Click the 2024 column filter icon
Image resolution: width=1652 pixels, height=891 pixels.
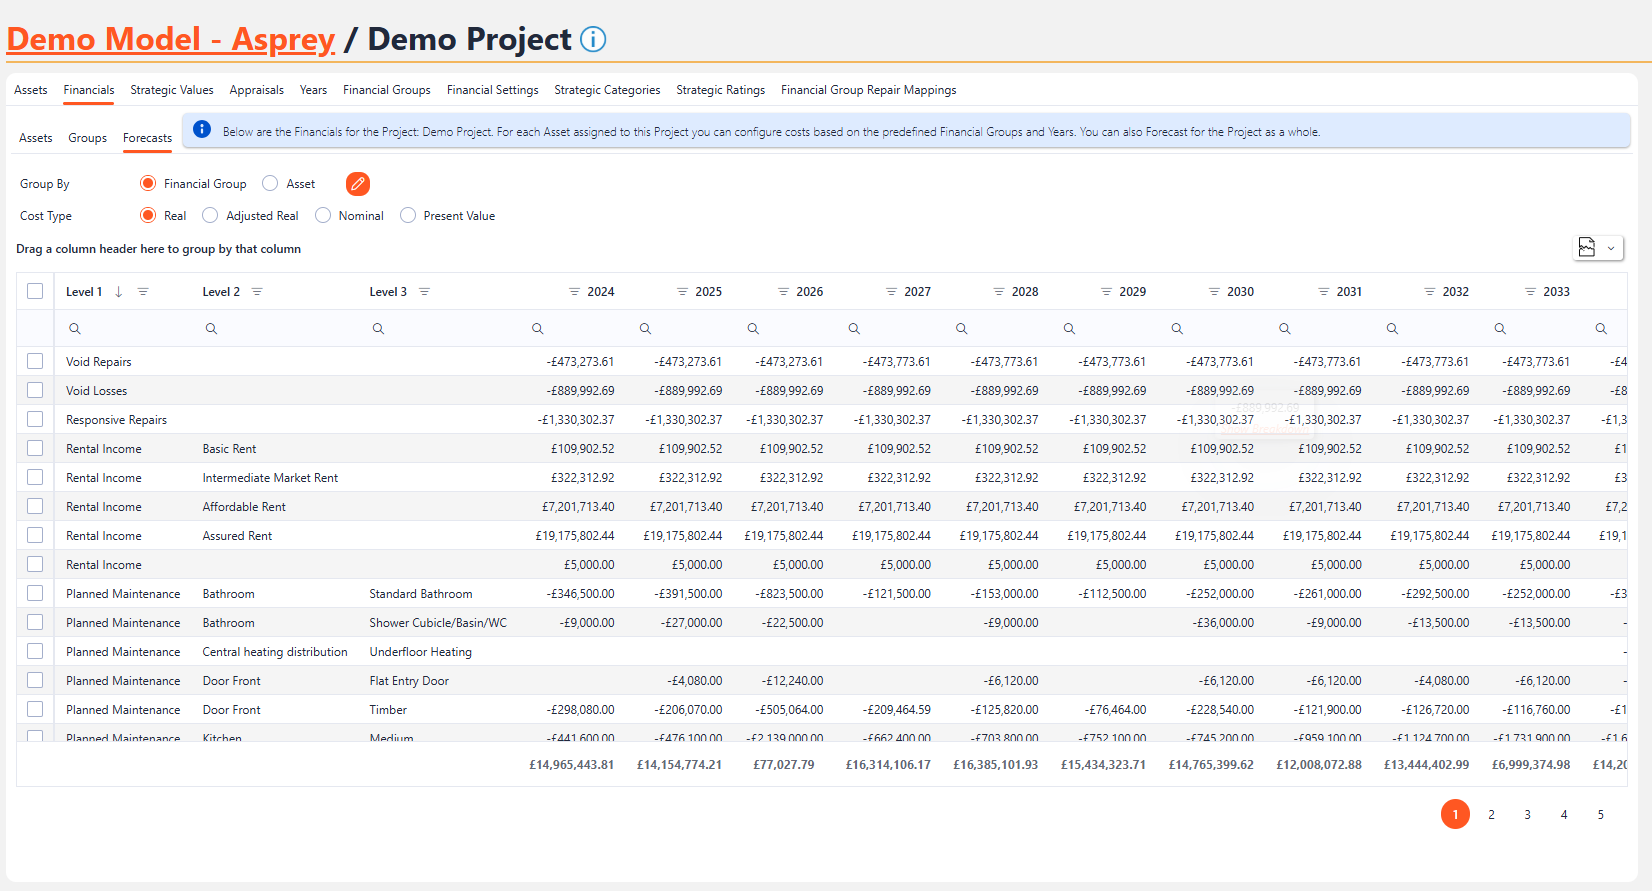(x=574, y=292)
